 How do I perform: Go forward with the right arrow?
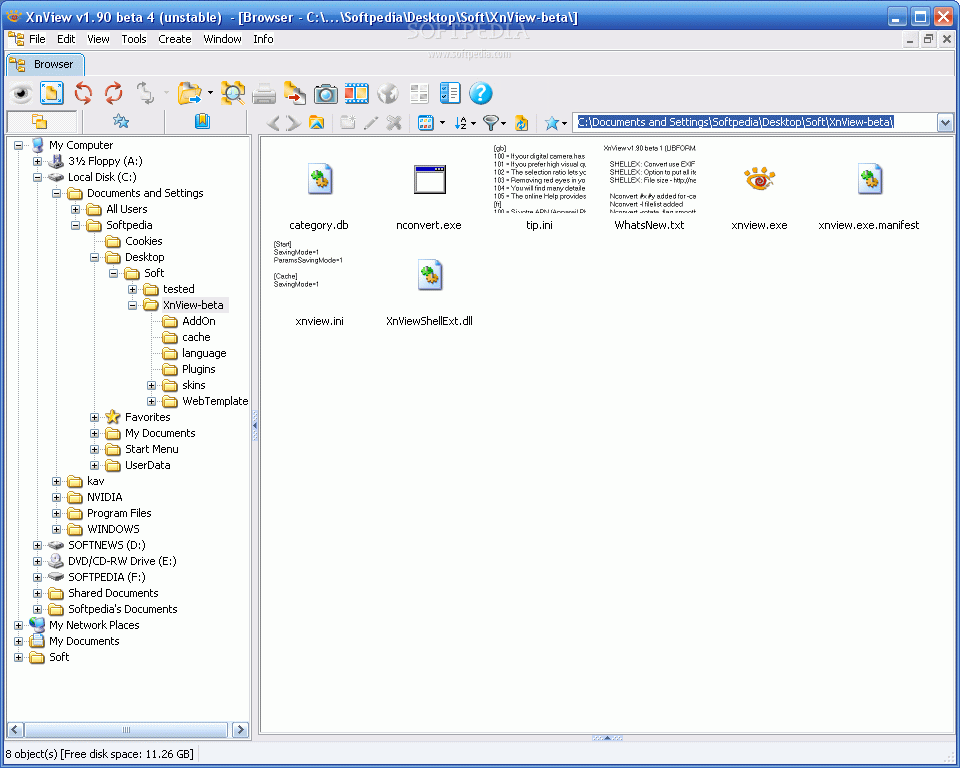coord(294,123)
